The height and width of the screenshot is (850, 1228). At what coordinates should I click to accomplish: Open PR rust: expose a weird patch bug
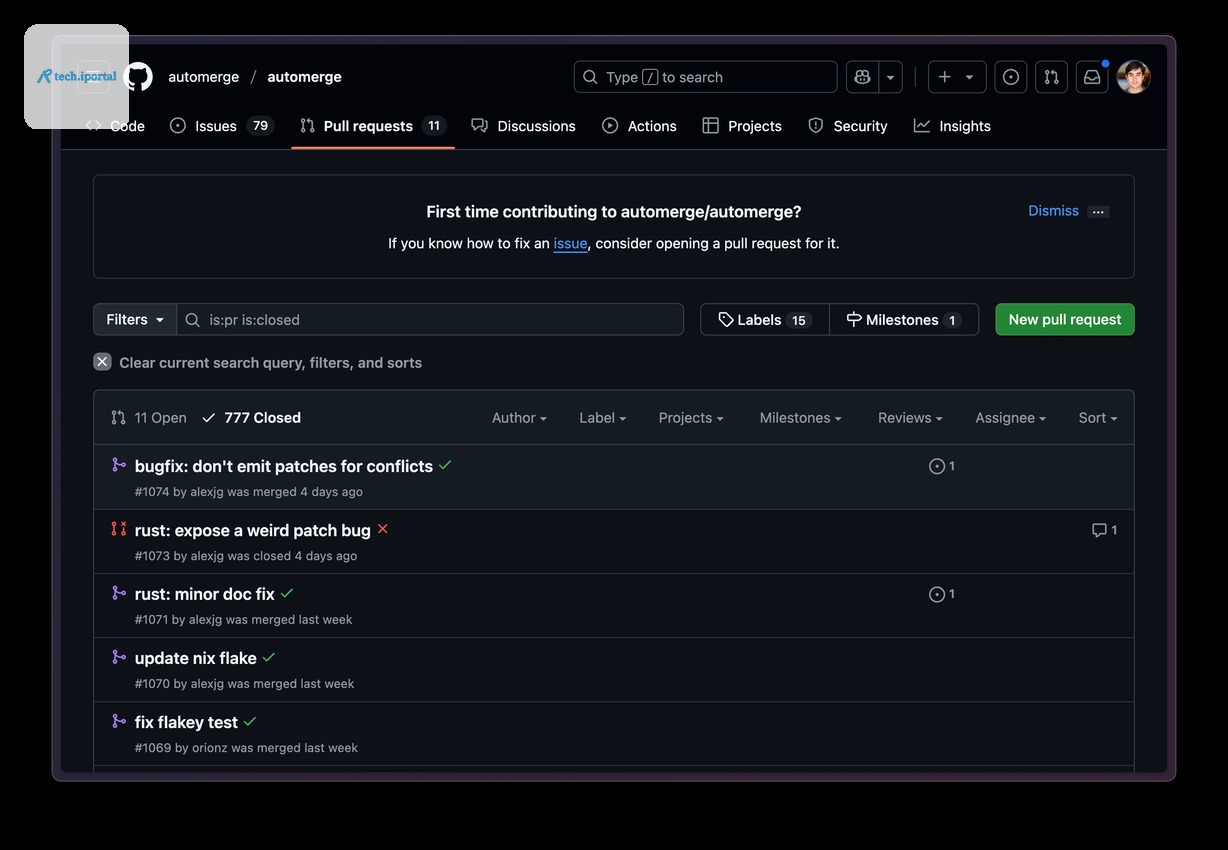(x=253, y=530)
